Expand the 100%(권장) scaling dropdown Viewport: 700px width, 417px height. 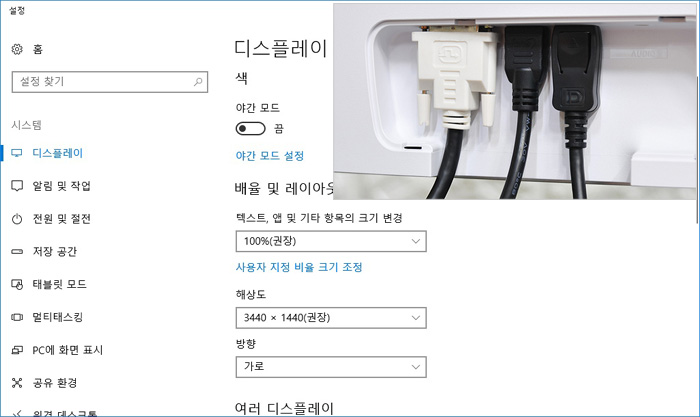(x=331, y=241)
